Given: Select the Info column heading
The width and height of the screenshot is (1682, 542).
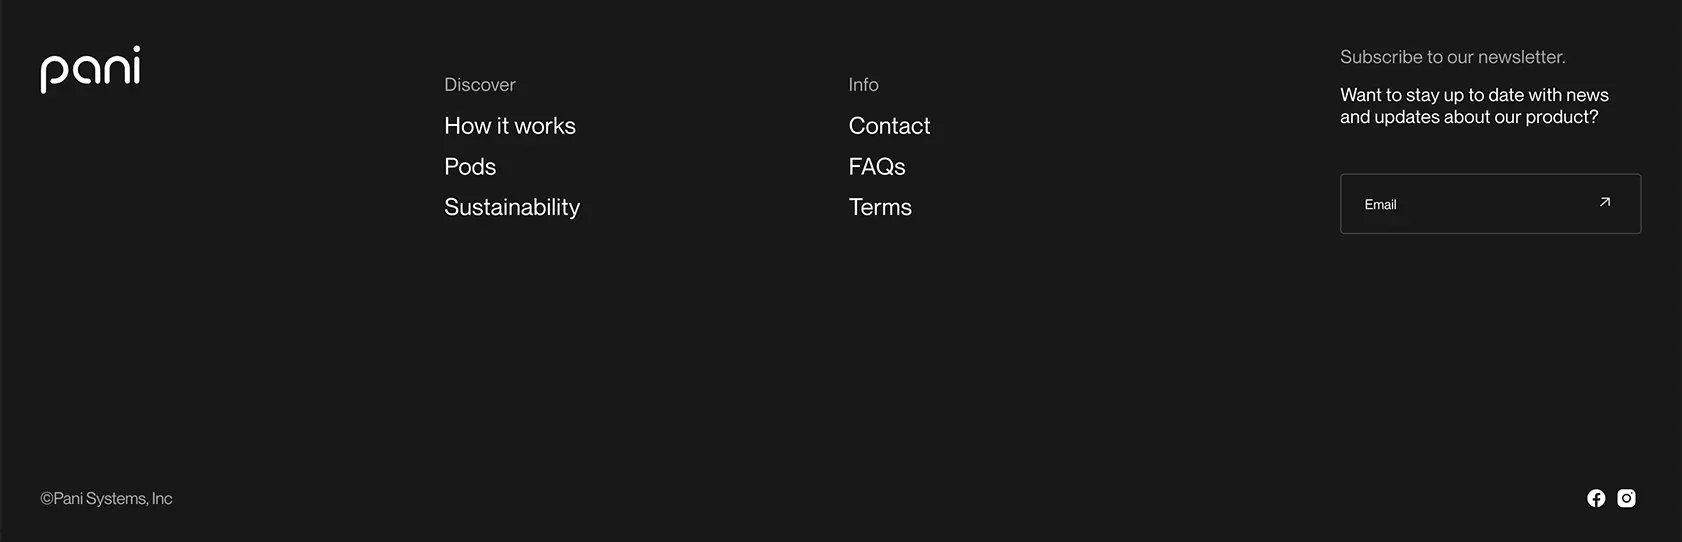Looking at the screenshot, I should click(x=863, y=85).
